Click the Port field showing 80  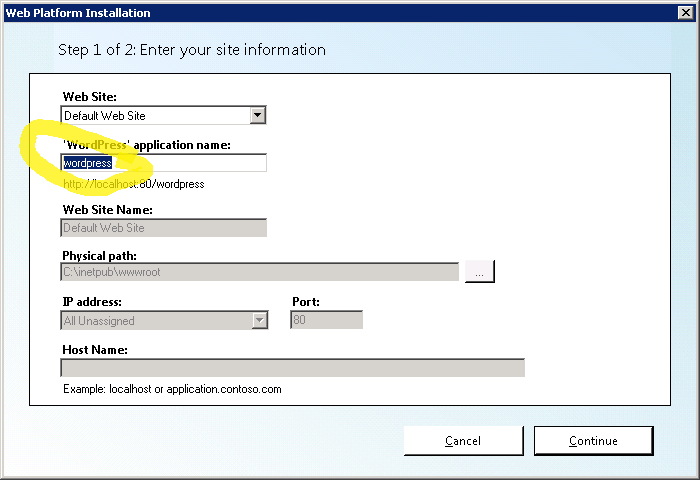(326, 320)
